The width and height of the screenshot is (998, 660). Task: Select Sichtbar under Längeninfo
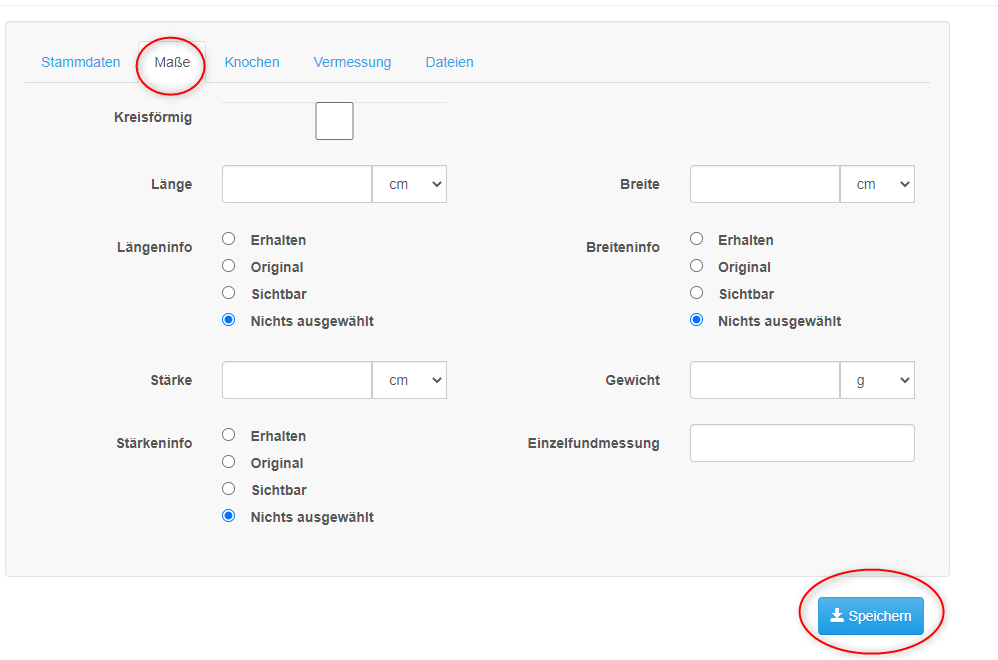(x=228, y=292)
